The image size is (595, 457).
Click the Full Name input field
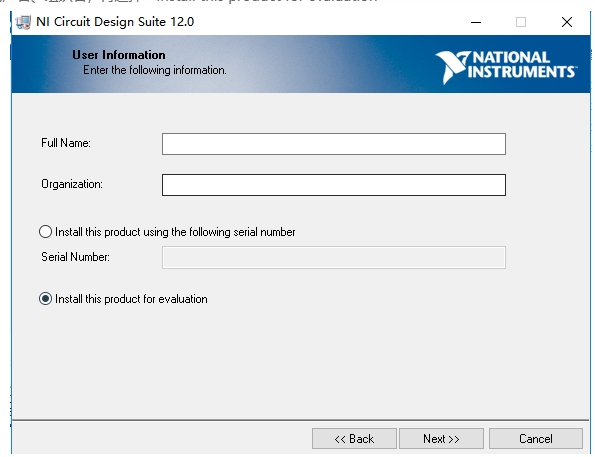point(334,144)
